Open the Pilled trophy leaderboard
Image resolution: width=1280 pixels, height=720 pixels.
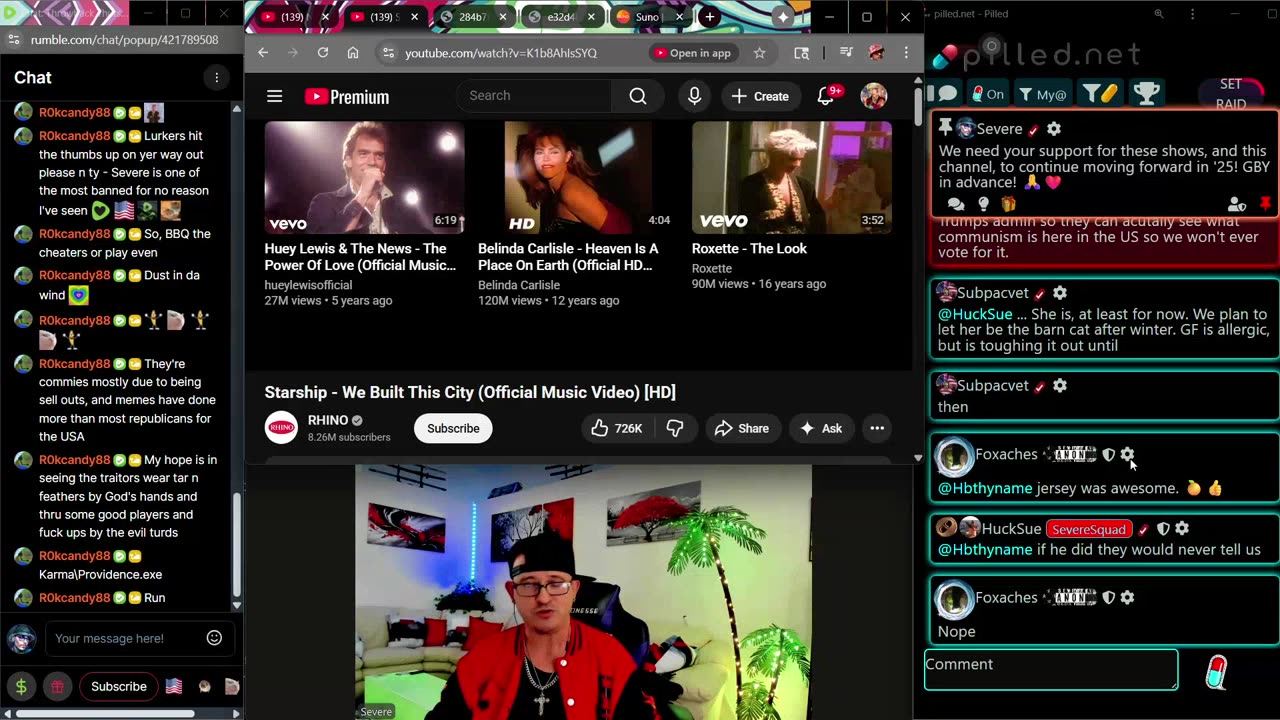click(x=1146, y=94)
